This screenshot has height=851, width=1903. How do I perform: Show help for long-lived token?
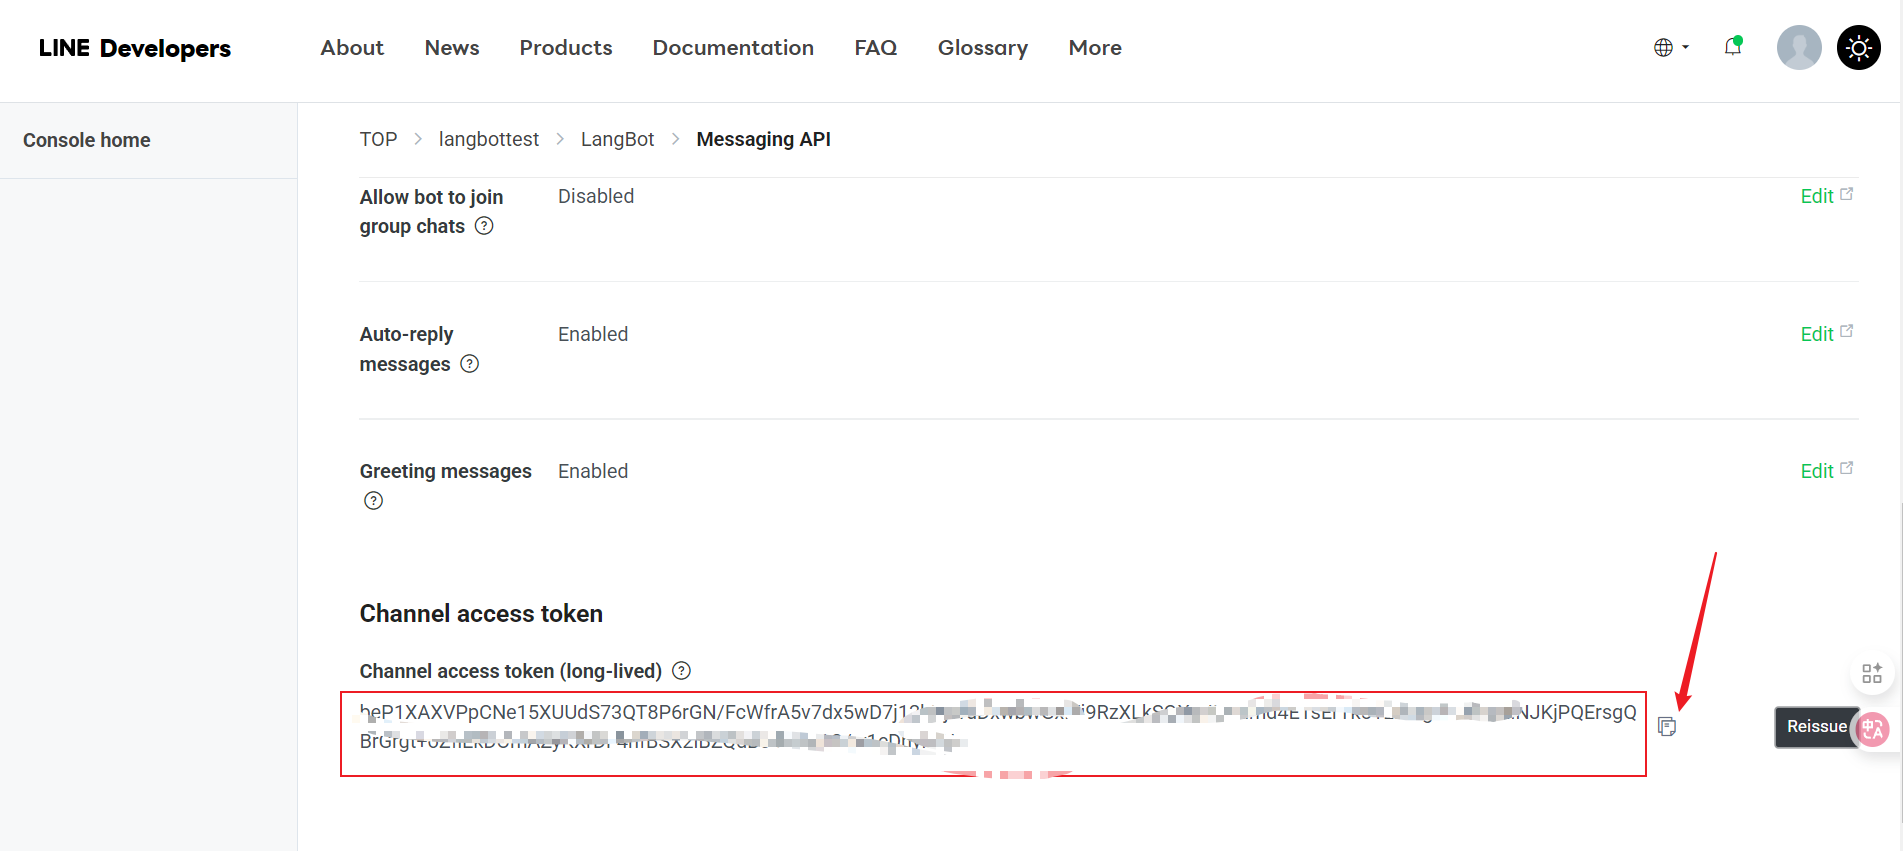681,671
